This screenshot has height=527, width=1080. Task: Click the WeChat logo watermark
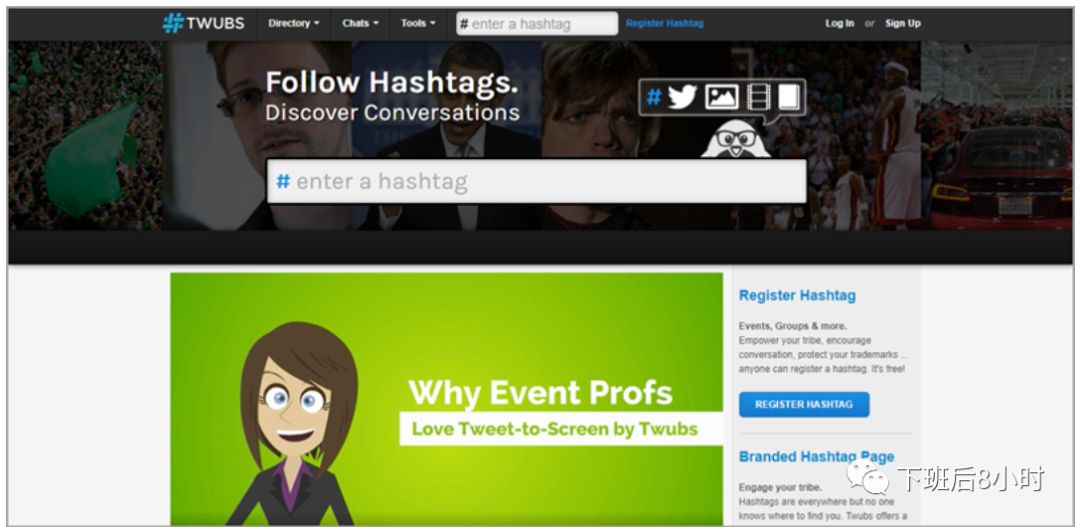868,477
